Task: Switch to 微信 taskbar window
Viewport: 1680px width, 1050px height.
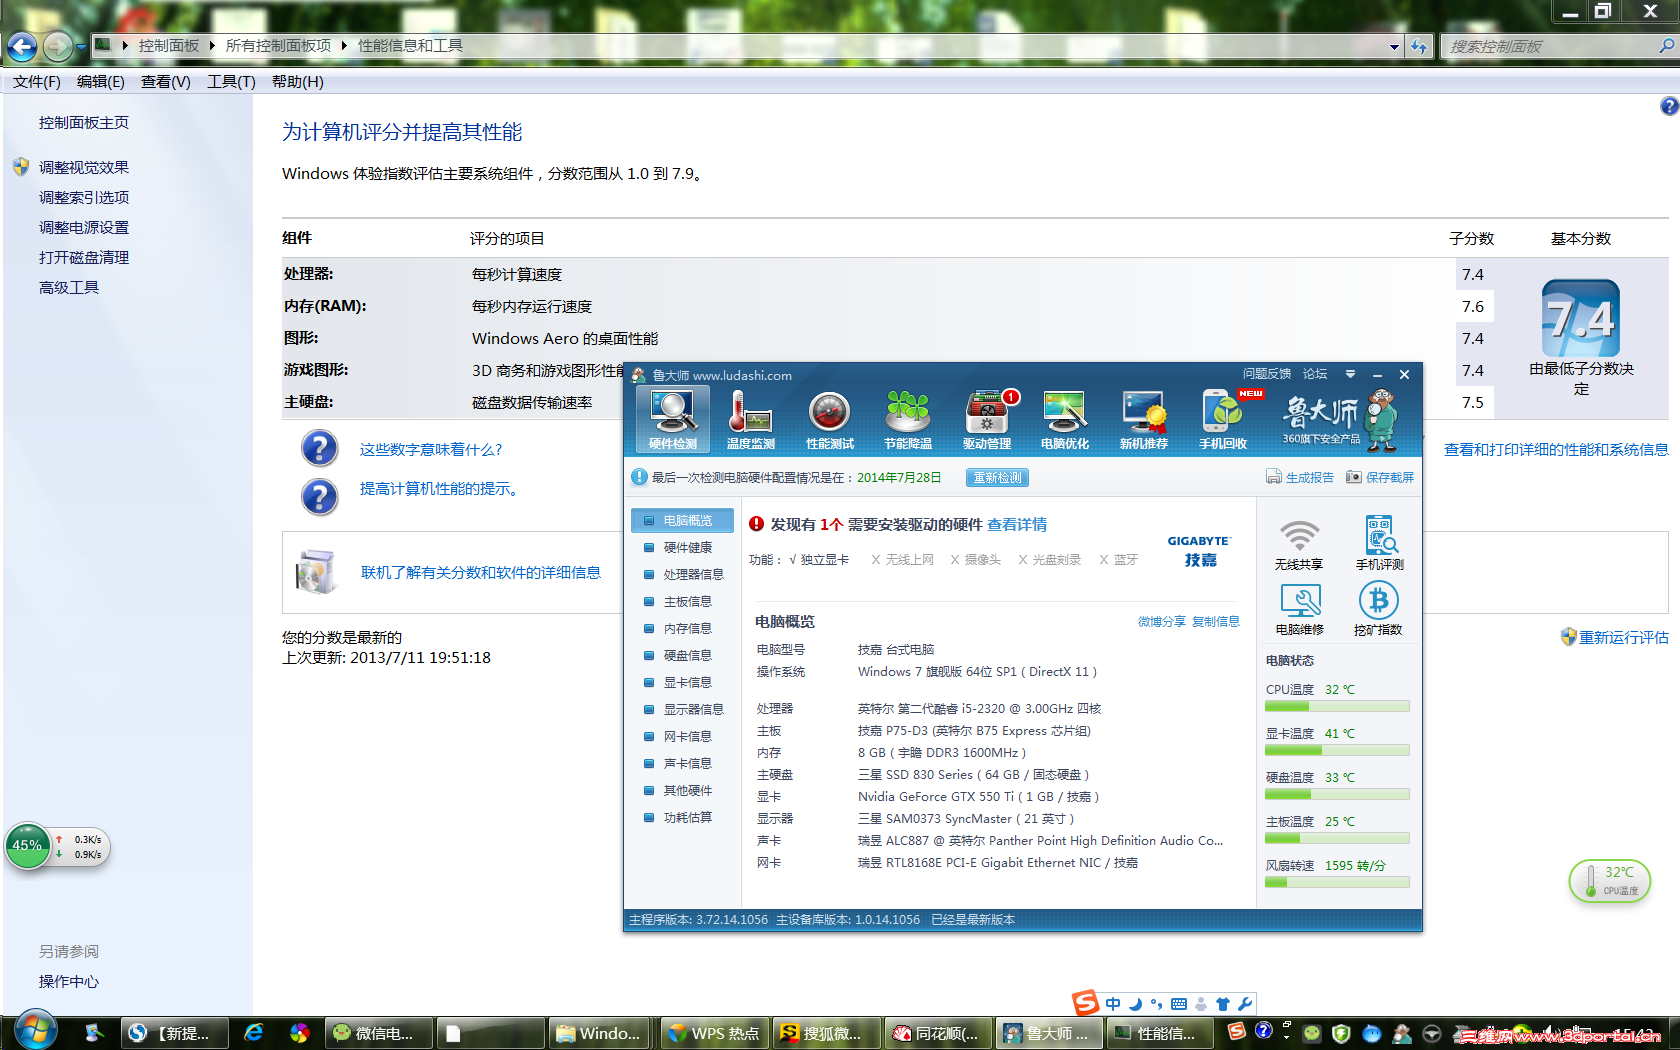Action: [x=380, y=1033]
